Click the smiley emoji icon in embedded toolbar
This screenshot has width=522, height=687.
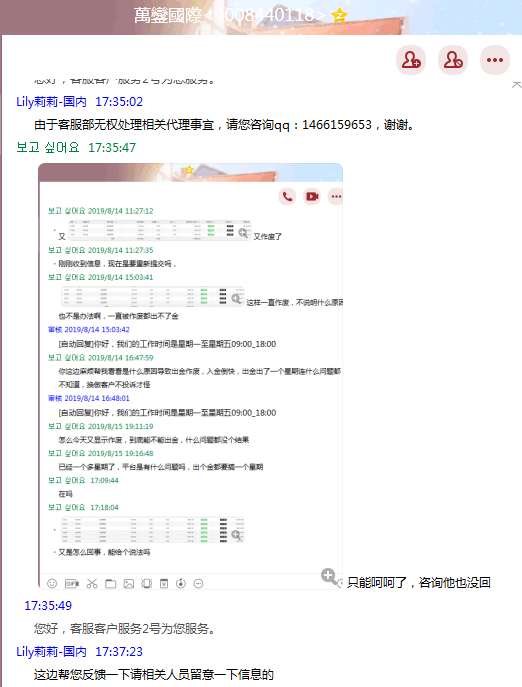tap(52, 584)
